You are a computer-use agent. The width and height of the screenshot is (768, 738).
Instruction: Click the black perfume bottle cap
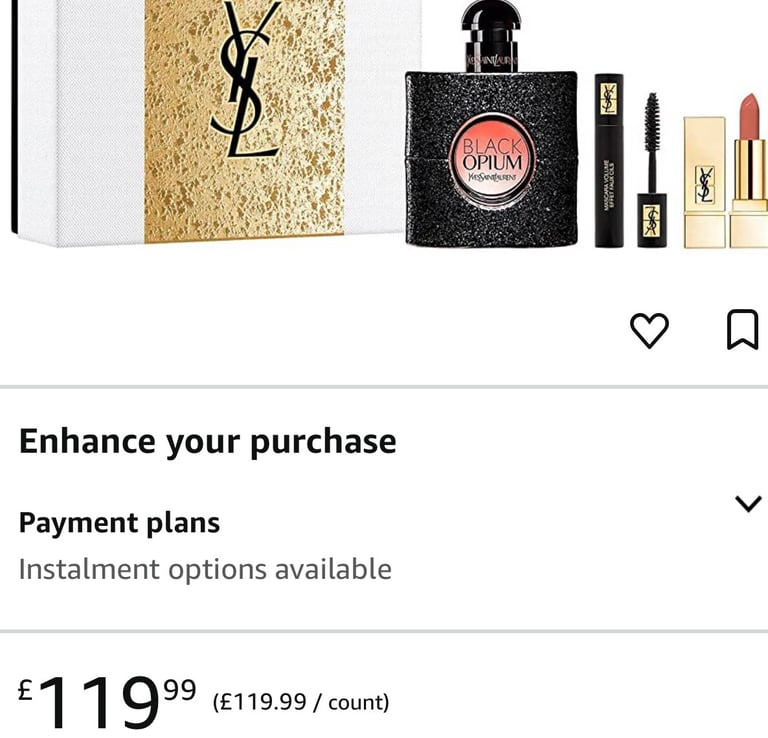pyautogui.click(x=491, y=36)
